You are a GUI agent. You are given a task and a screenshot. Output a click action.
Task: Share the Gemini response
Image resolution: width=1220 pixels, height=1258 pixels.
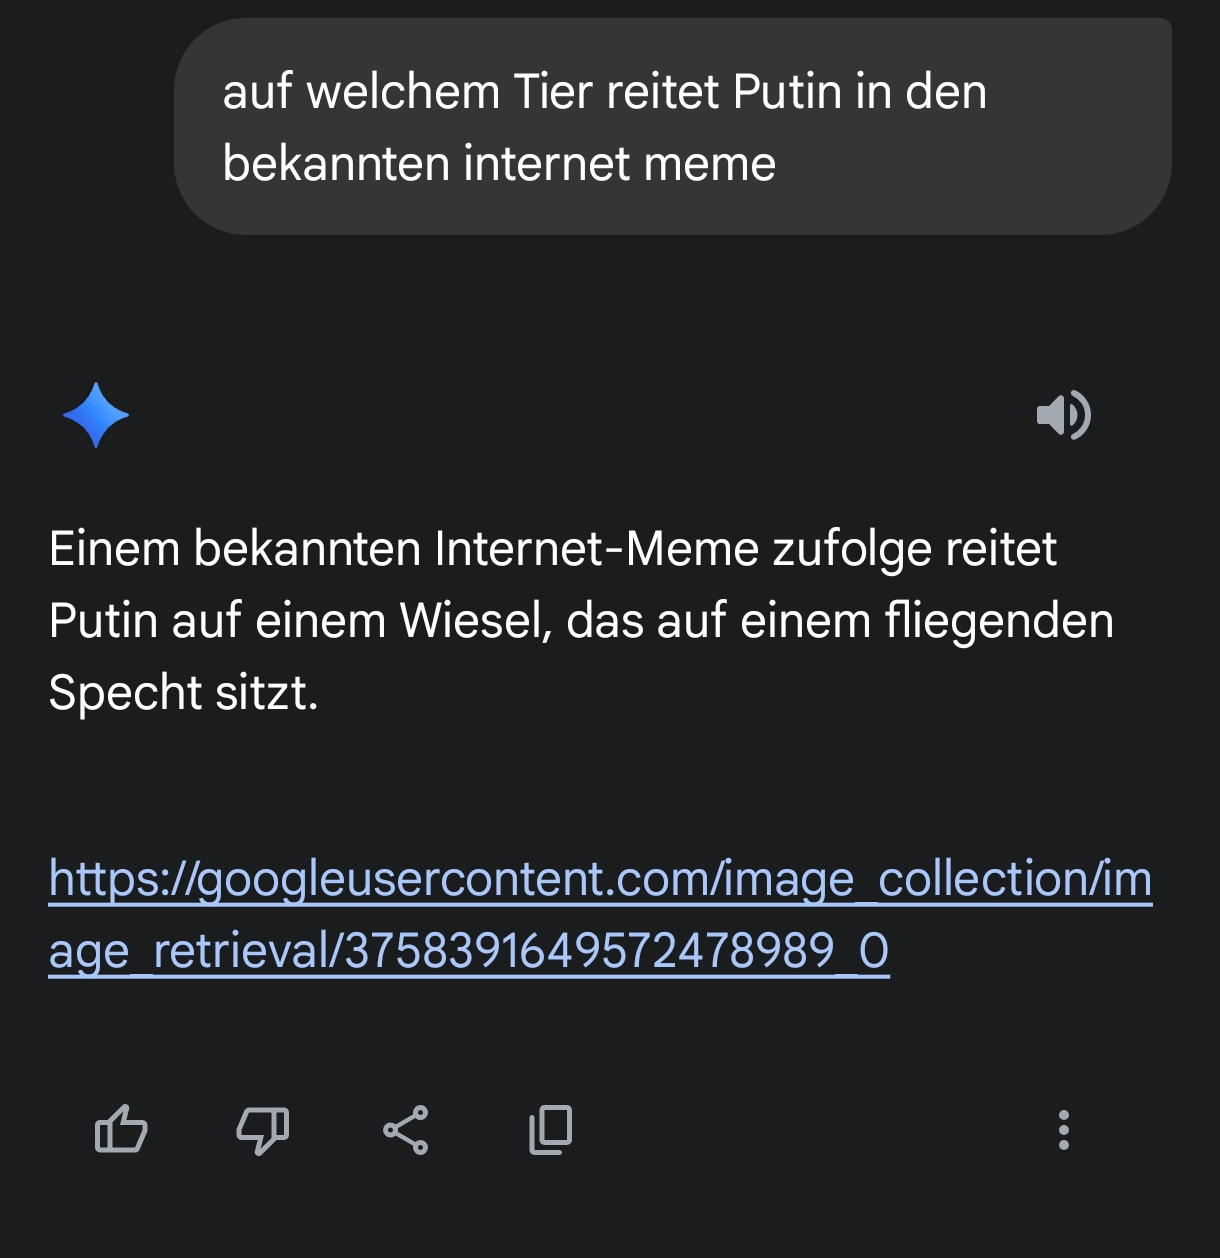(x=405, y=1130)
